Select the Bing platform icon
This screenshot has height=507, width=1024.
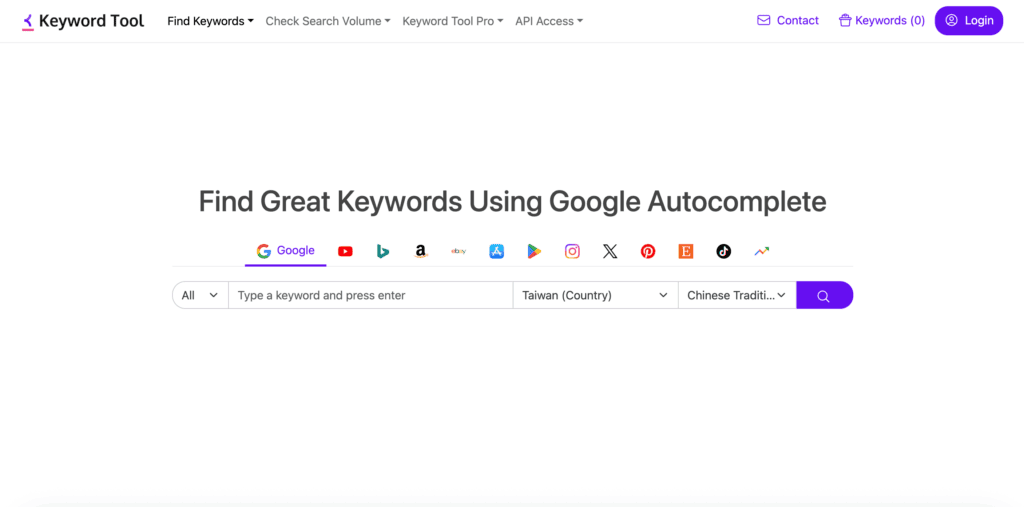[383, 252]
